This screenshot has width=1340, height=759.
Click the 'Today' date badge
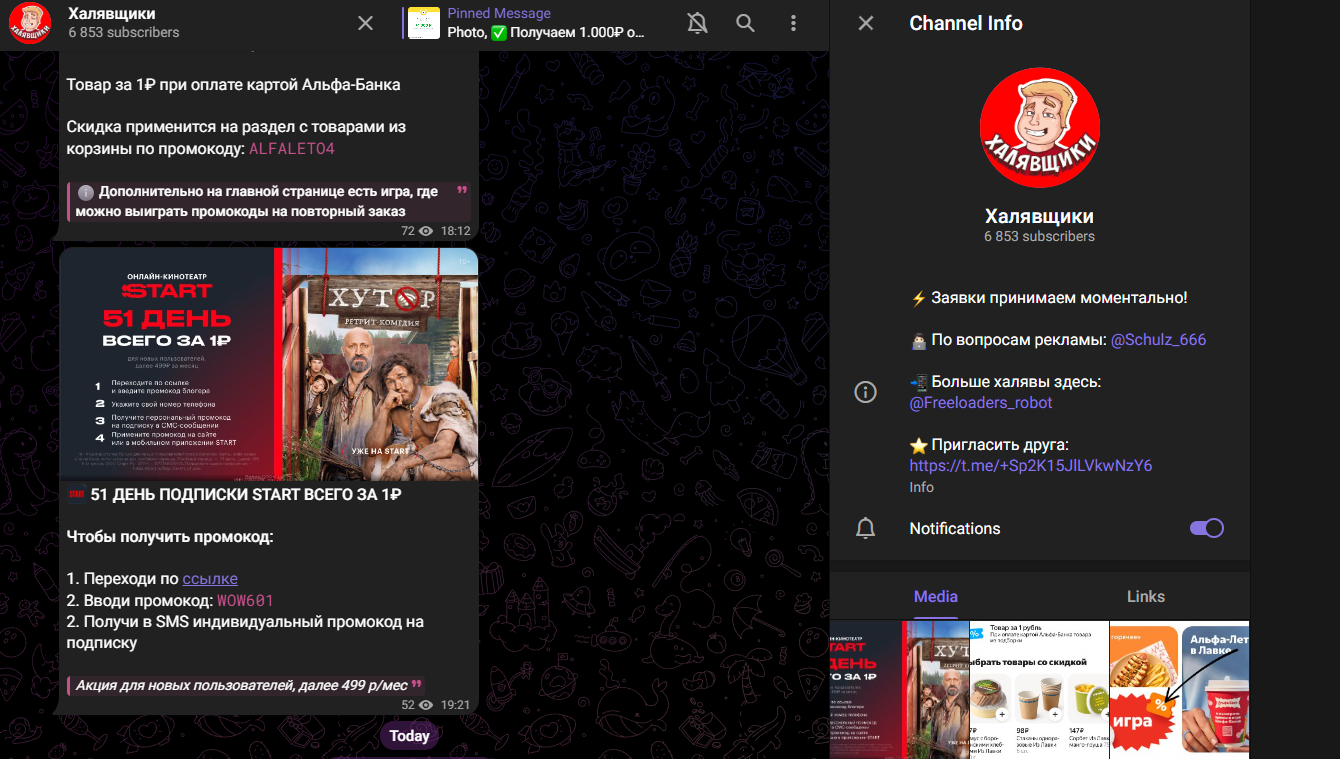(409, 736)
